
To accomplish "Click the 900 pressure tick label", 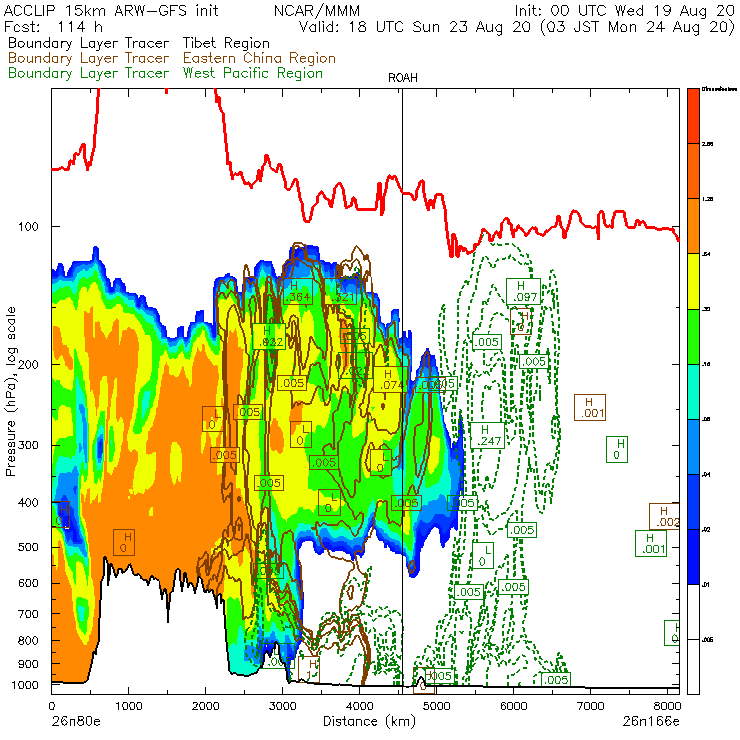I will (x=28, y=664).
